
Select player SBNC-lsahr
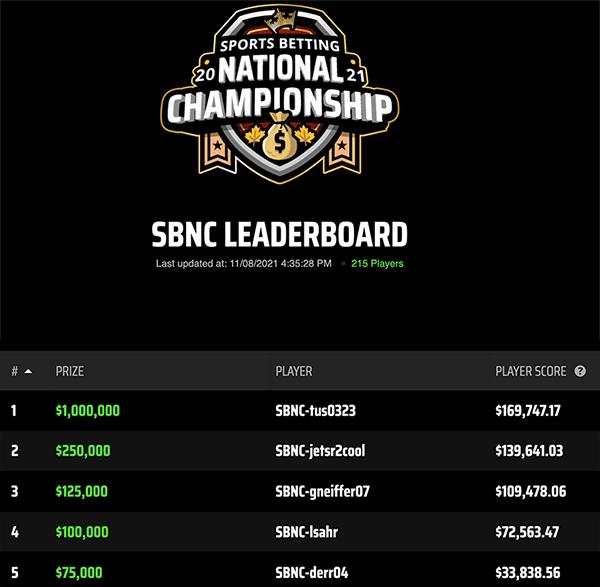[x=306, y=533]
